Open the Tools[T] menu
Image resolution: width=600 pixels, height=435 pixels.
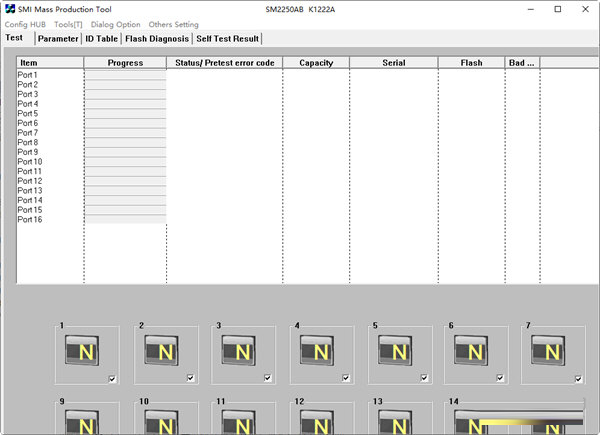pos(69,24)
